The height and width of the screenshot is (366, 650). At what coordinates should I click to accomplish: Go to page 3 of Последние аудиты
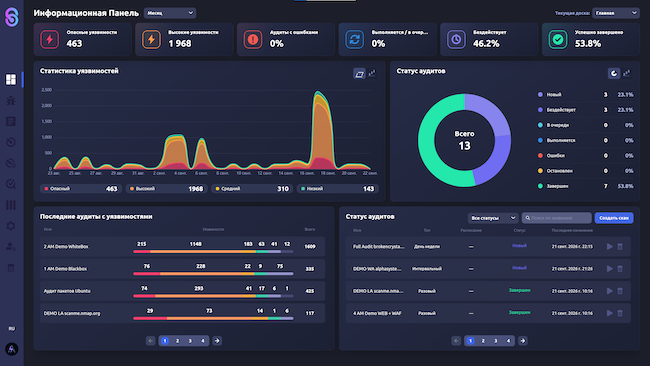click(x=190, y=341)
